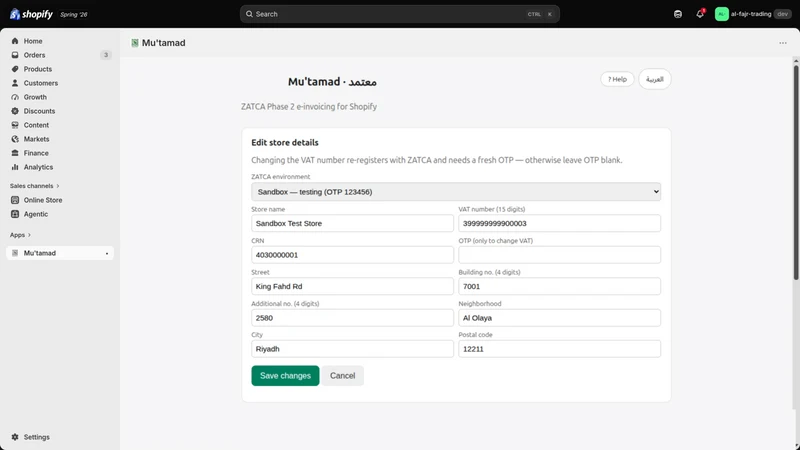Click the Store name field
Screen dimensions: 800x450
[352, 223]
